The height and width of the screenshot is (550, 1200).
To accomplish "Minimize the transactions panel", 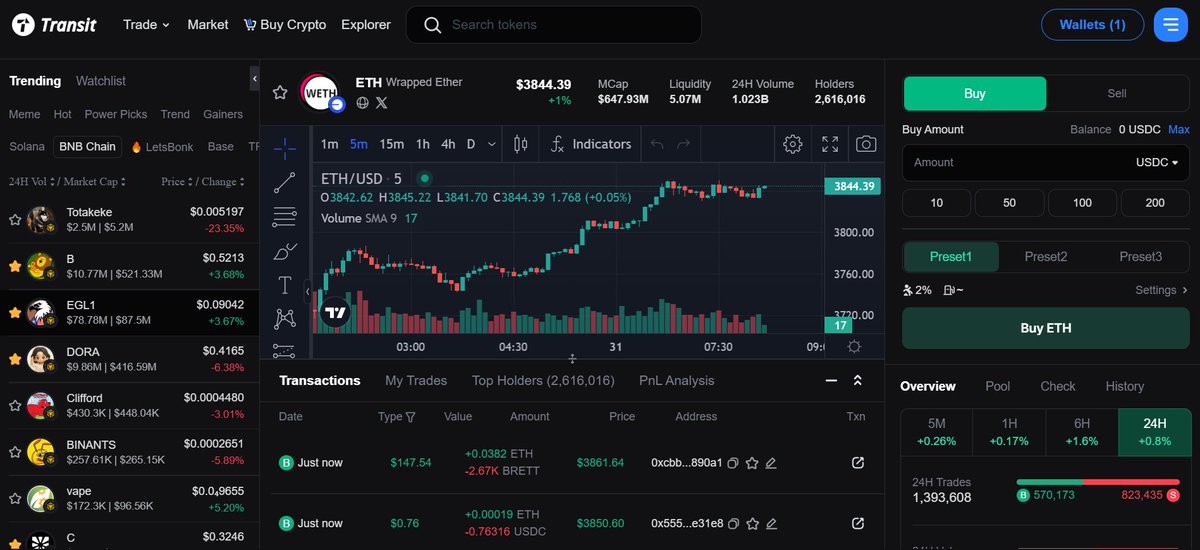I will tap(831, 381).
